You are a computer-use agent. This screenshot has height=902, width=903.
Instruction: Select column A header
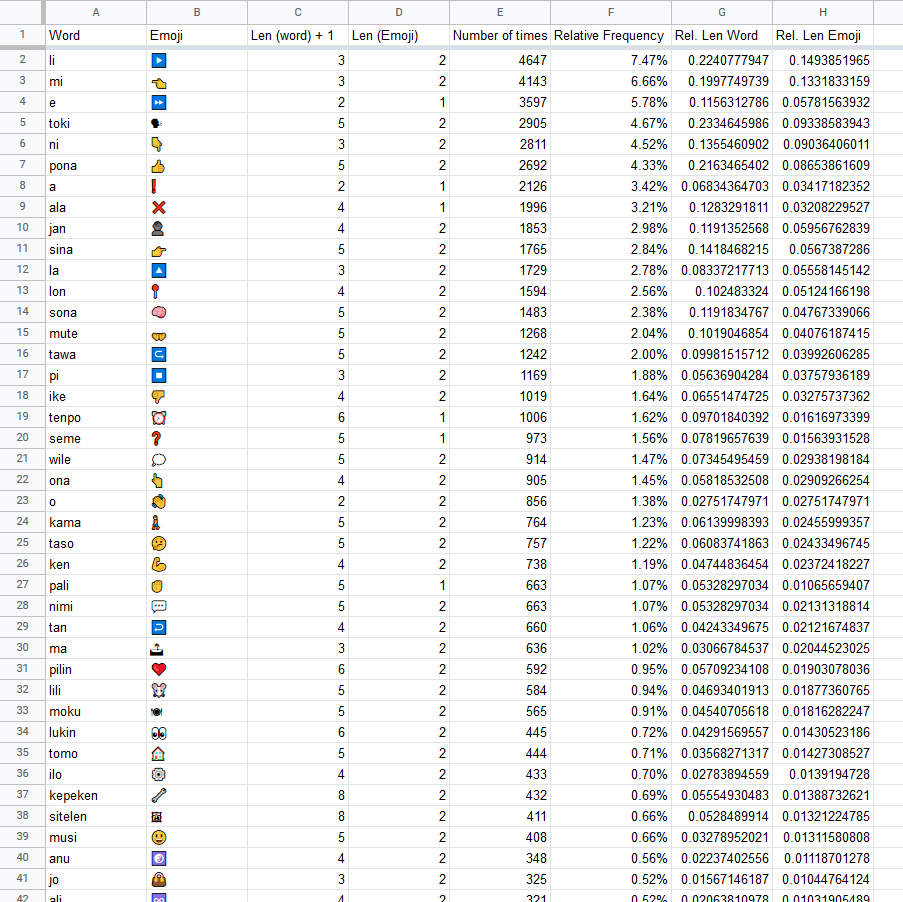coord(96,12)
